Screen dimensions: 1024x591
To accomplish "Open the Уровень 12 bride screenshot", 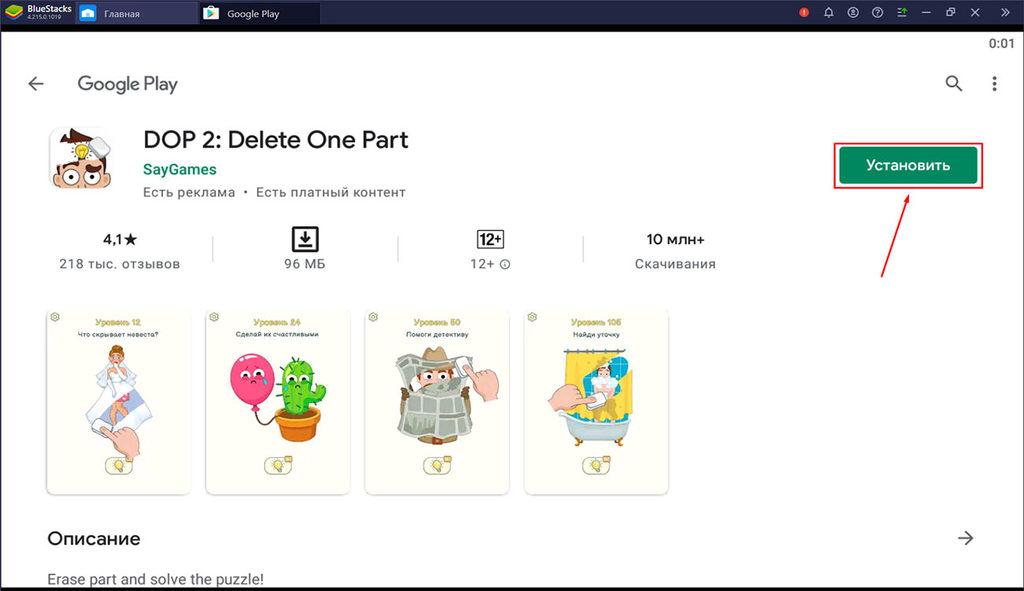I will pyautogui.click(x=118, y=402).
